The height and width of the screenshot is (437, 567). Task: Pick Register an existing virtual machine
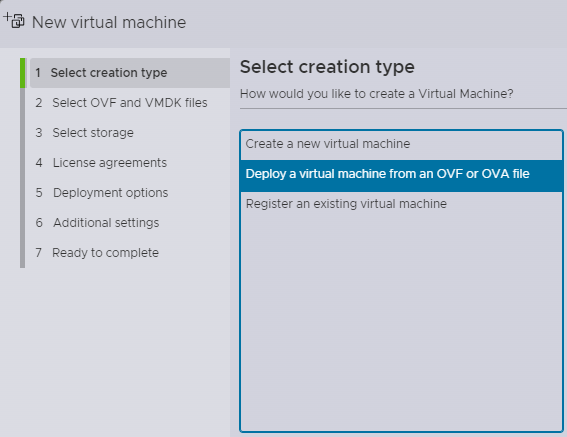pyautogui.click(x=401, y=204)
